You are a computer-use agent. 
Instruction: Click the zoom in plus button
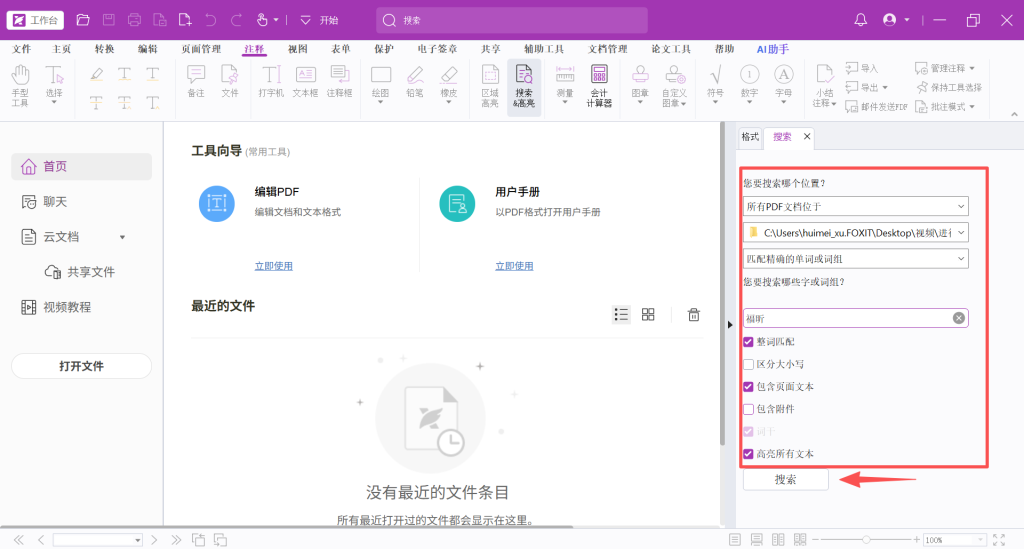(917, 540)
